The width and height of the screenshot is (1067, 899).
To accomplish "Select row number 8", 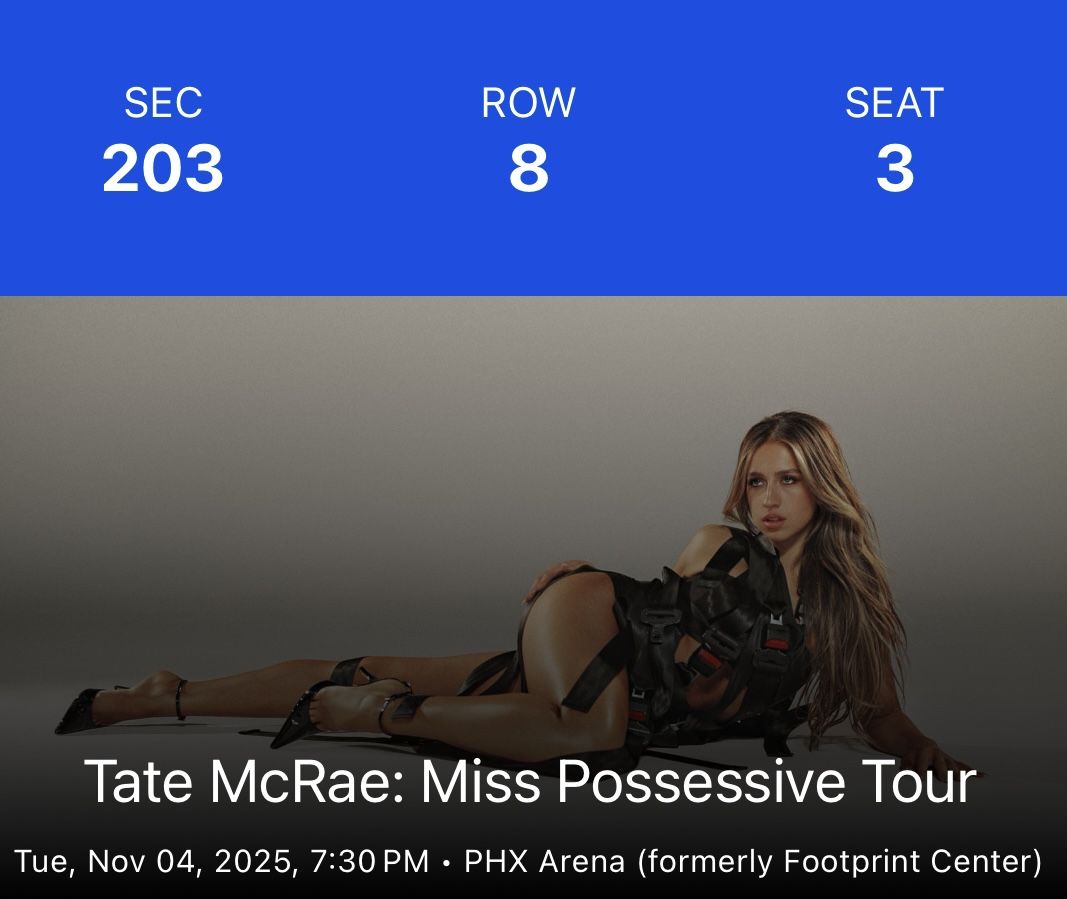I will click(528, 169).
